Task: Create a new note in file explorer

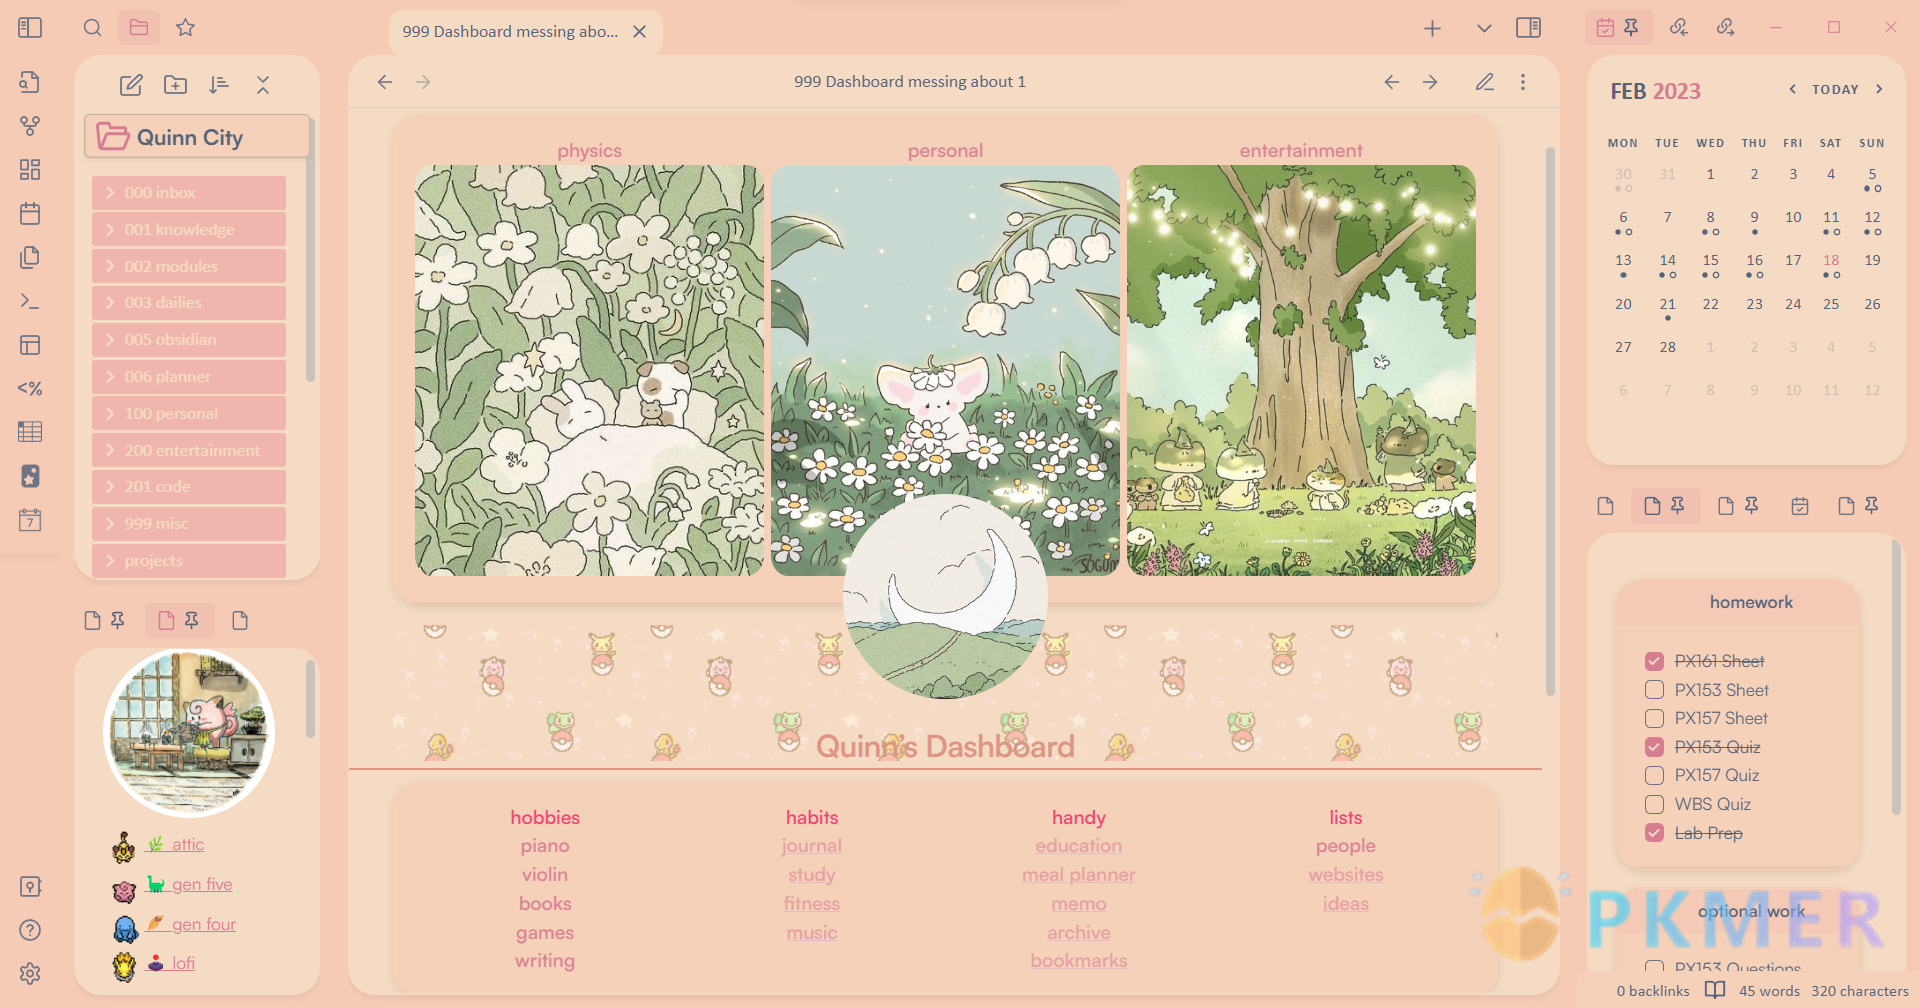Action: click(131, 85)
